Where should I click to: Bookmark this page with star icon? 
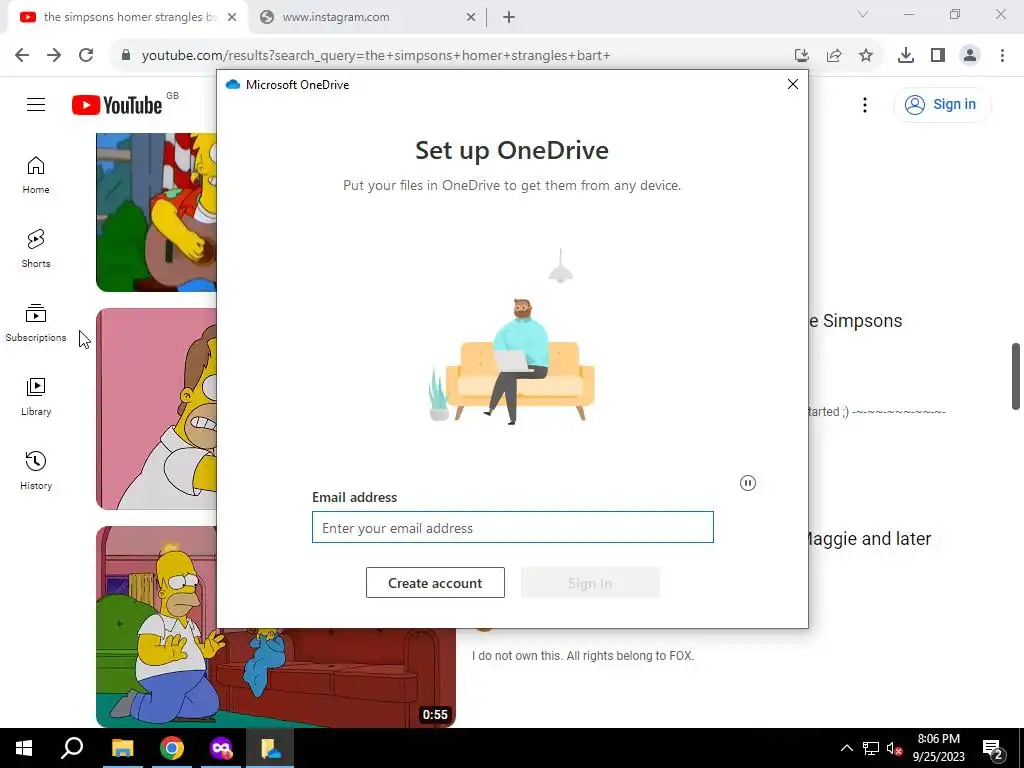866,56
